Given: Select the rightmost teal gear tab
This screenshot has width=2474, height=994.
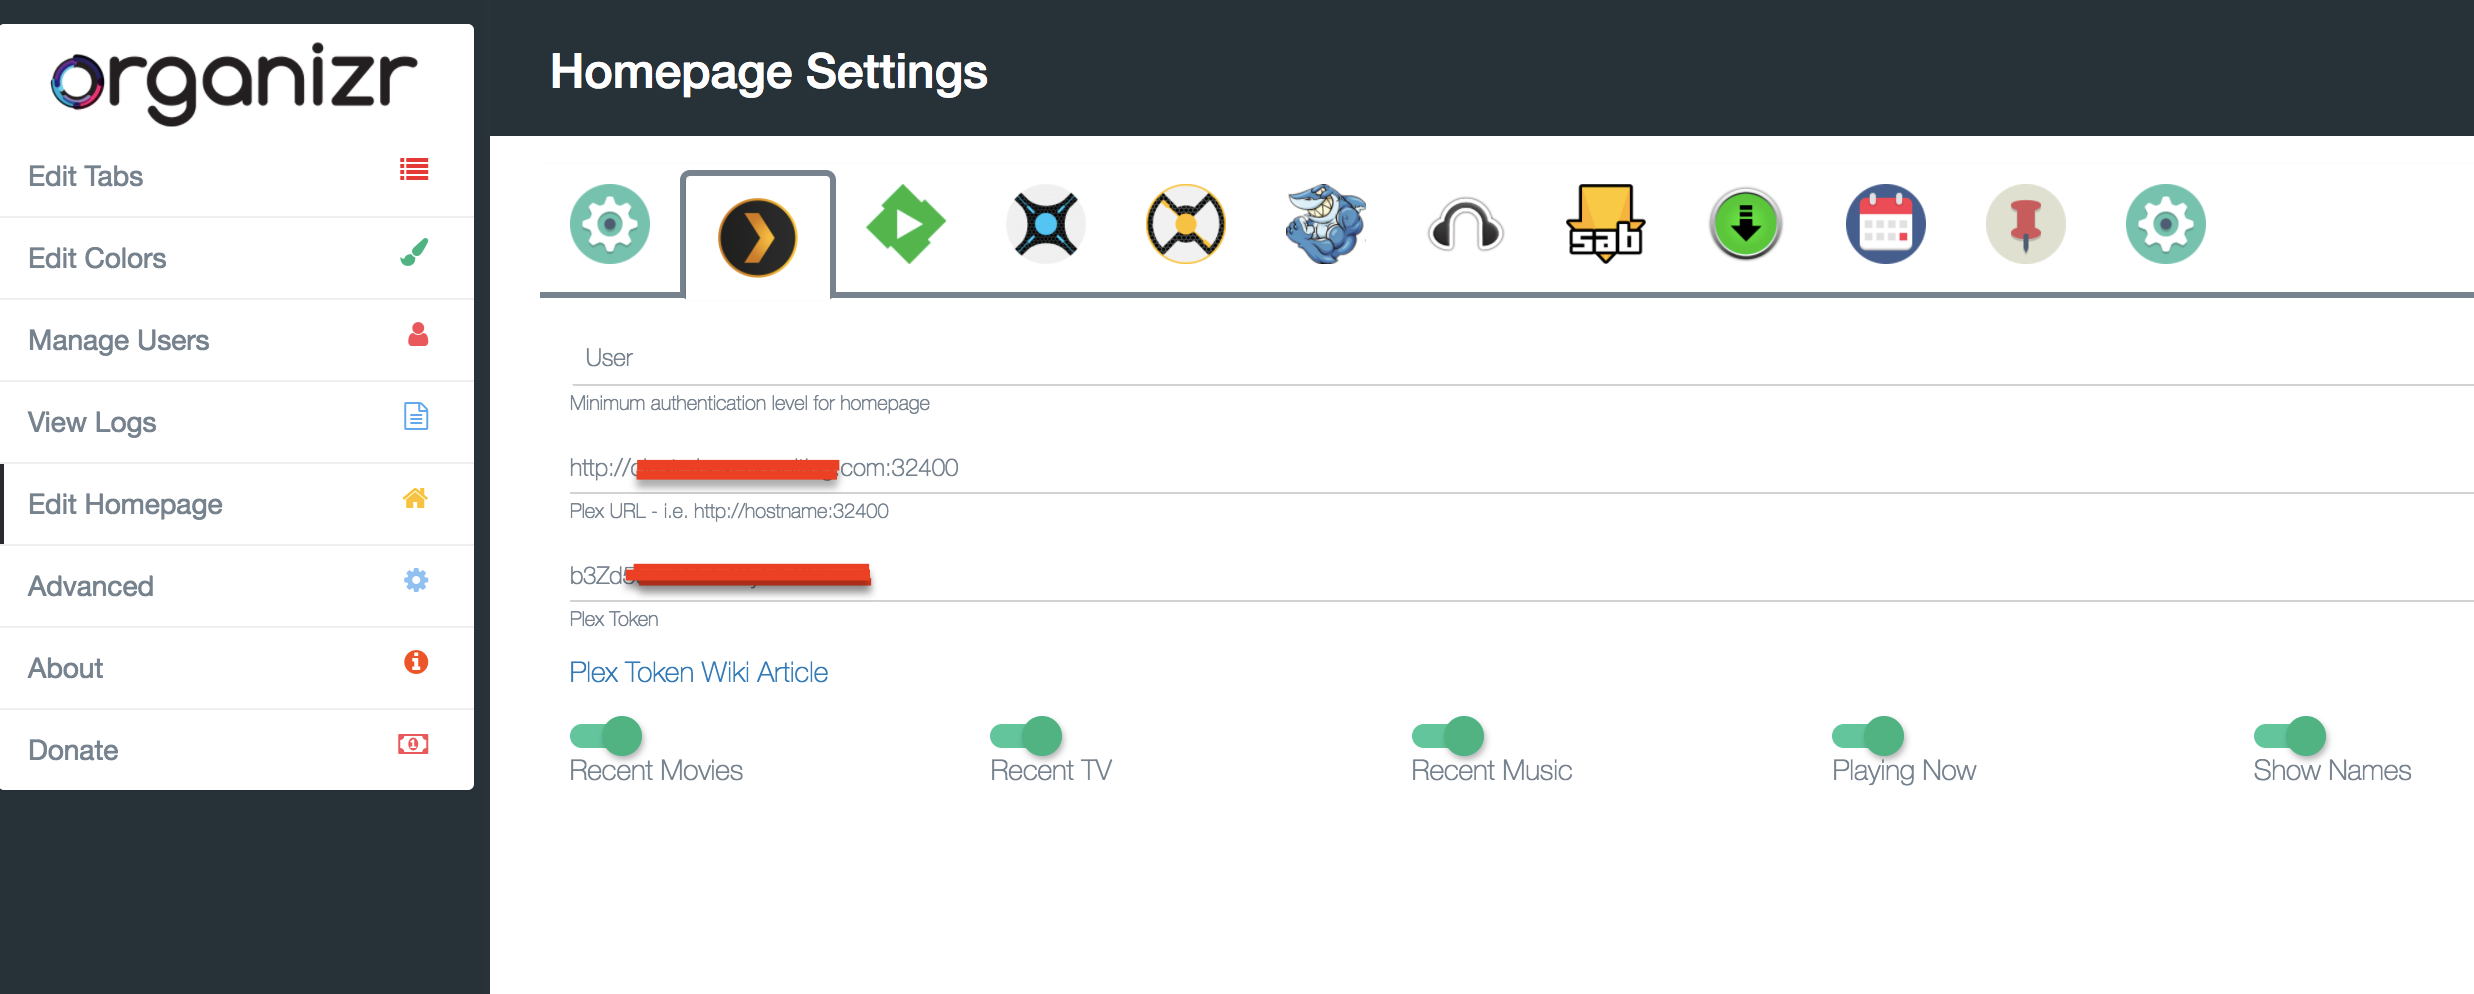Looking at the screenshot, I should point(2165,224).
